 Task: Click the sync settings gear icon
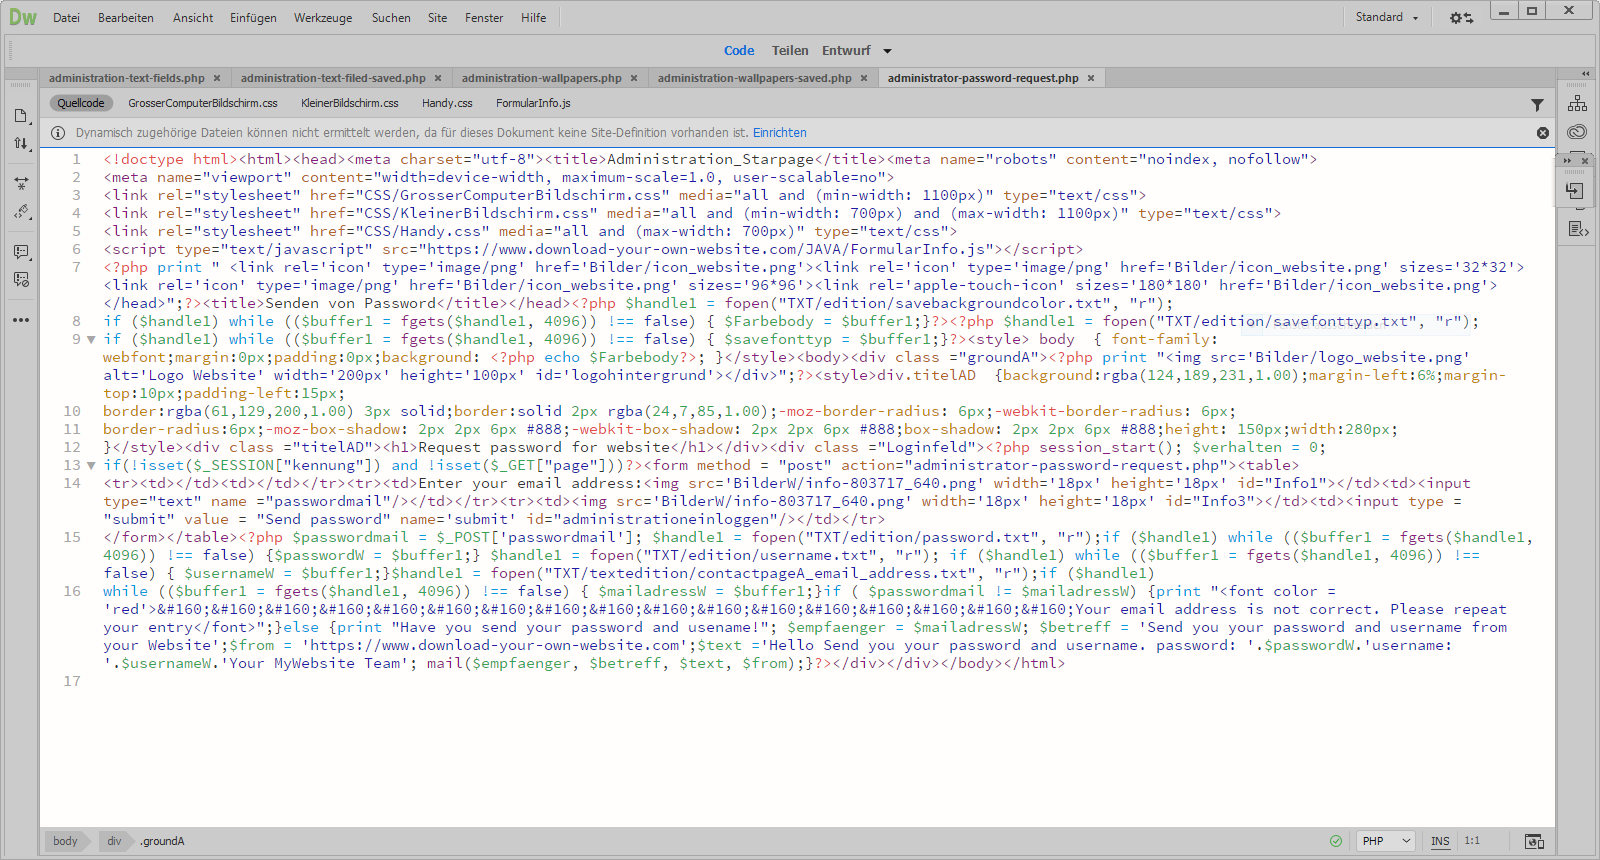click(1461, 18)
